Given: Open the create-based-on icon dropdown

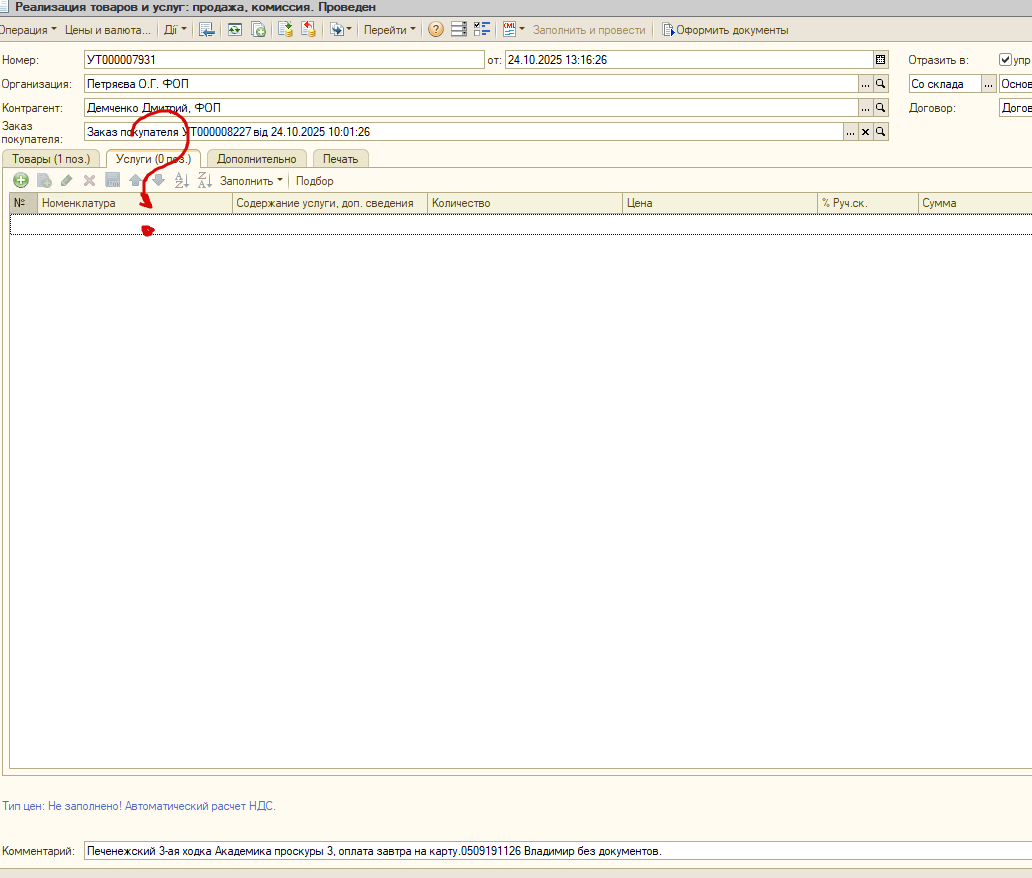Looking at the screenshot, I should 341,30.
